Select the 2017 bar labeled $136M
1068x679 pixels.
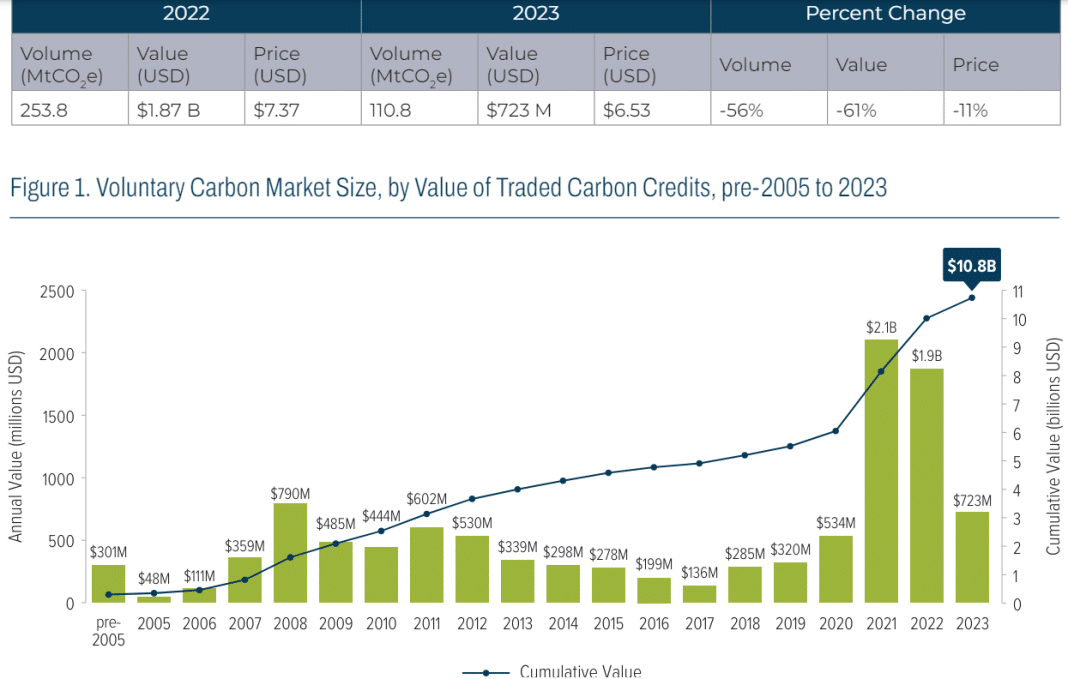point(700,594)
